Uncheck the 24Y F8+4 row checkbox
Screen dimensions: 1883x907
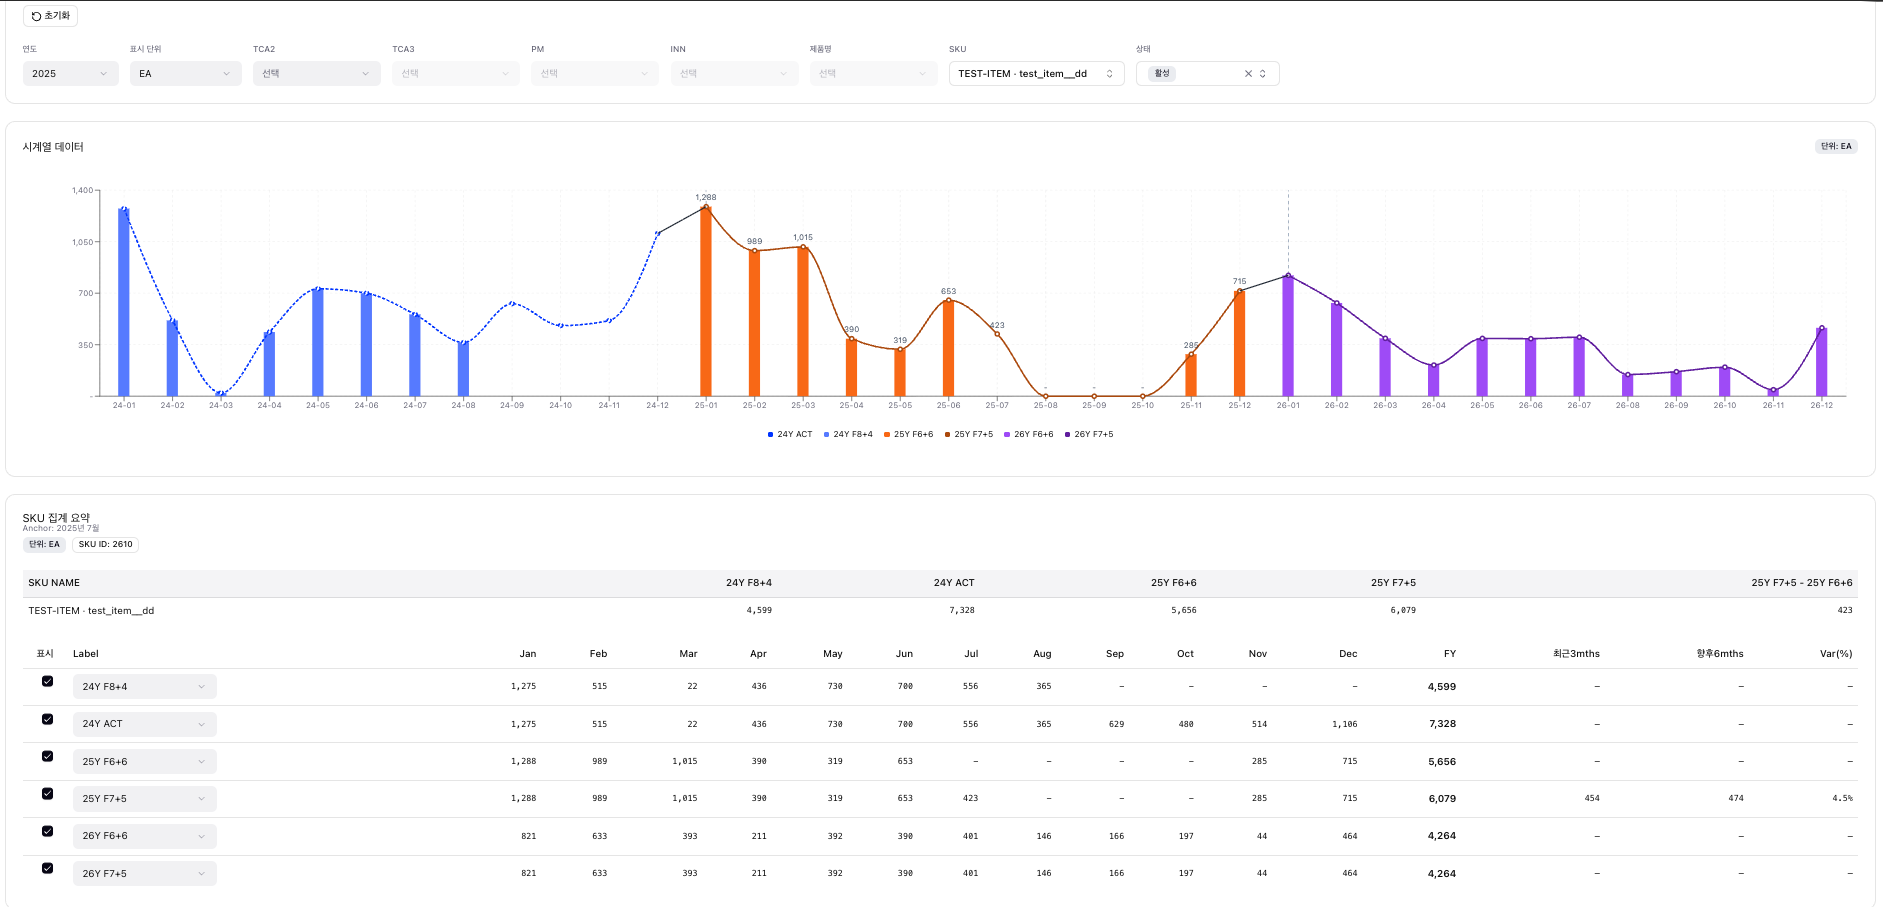47,681
